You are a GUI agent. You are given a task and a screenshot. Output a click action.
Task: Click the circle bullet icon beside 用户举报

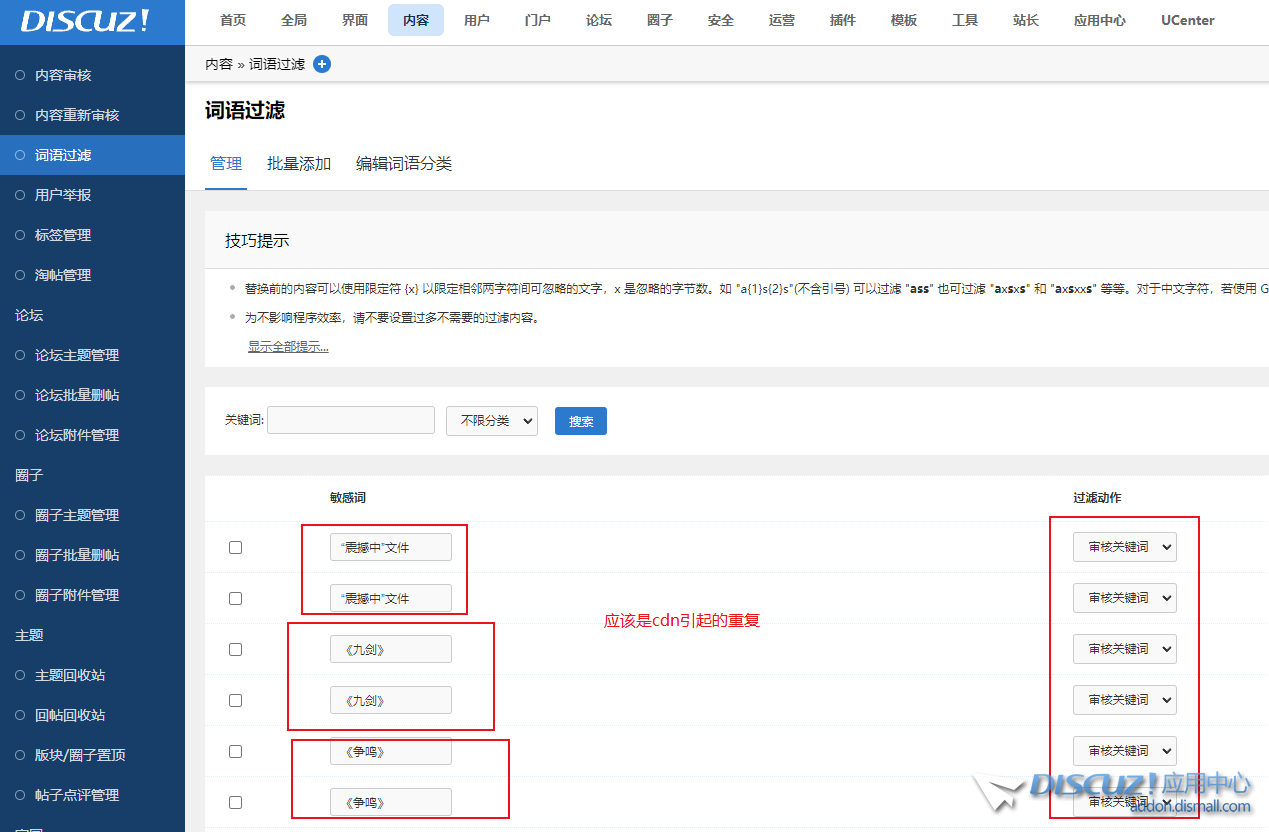20,195
